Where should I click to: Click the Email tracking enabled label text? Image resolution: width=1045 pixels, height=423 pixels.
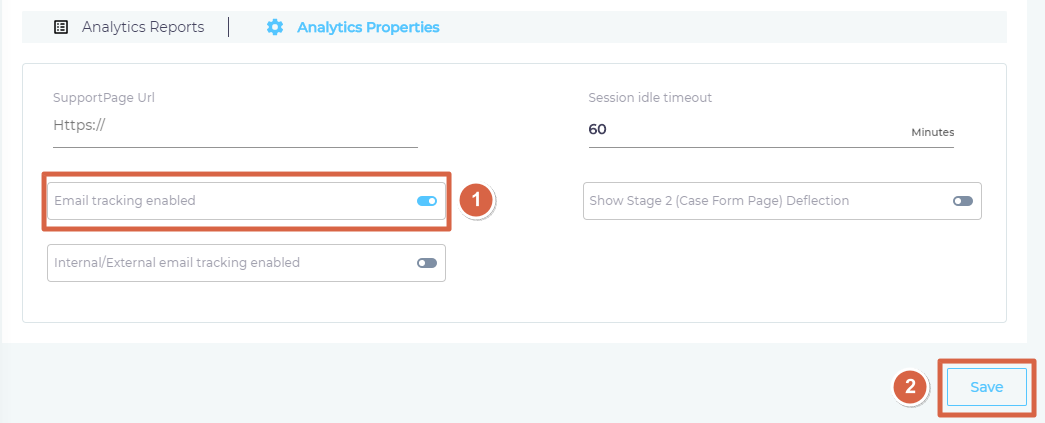pyautogui.click(x=125, y=201)
